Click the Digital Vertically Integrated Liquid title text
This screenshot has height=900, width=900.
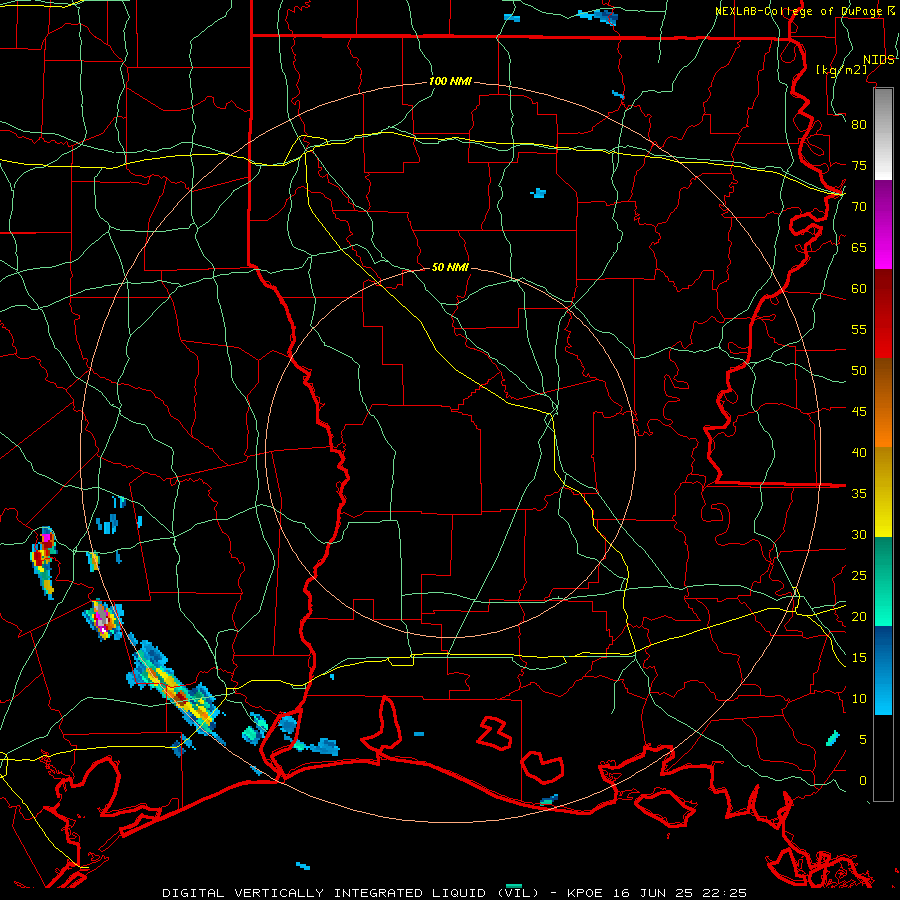pyautogui.click(x=351, y=893)
